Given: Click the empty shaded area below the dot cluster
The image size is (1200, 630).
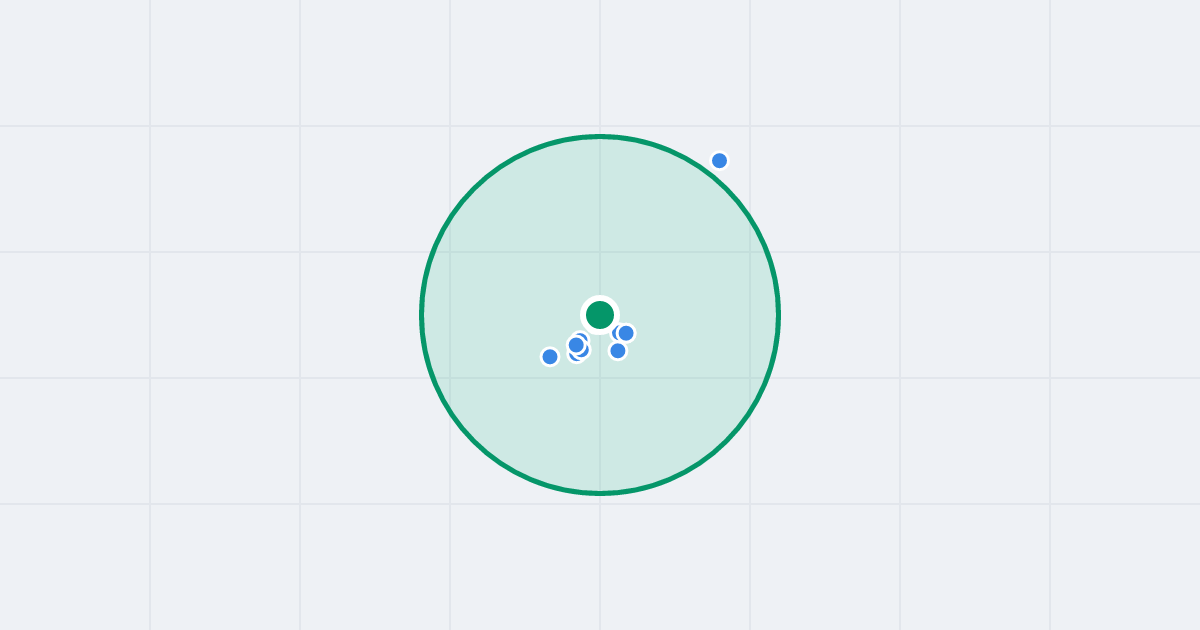Looking at the screenshot, I should coord(600,430).
